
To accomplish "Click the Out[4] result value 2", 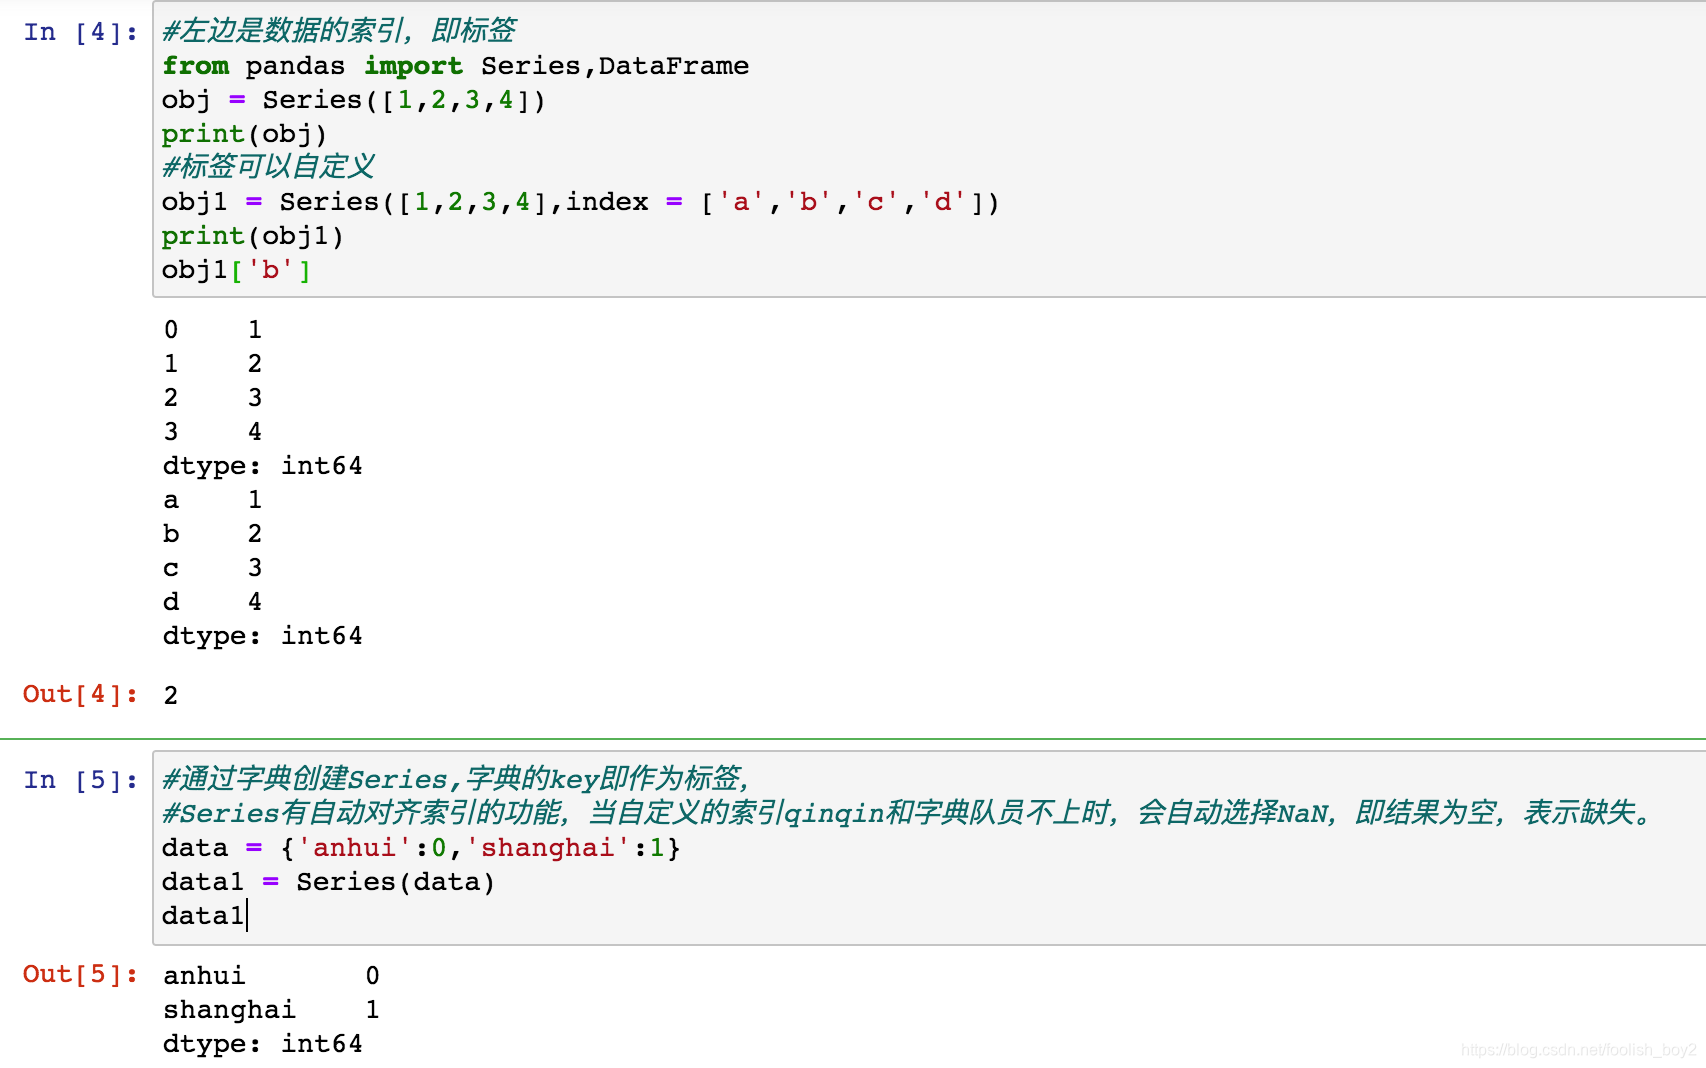I will point(171,695).
